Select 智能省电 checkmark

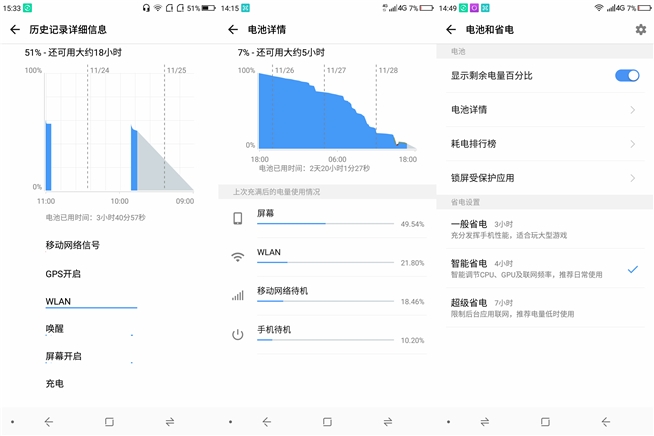pyautogui.click(x=633, y=269)
